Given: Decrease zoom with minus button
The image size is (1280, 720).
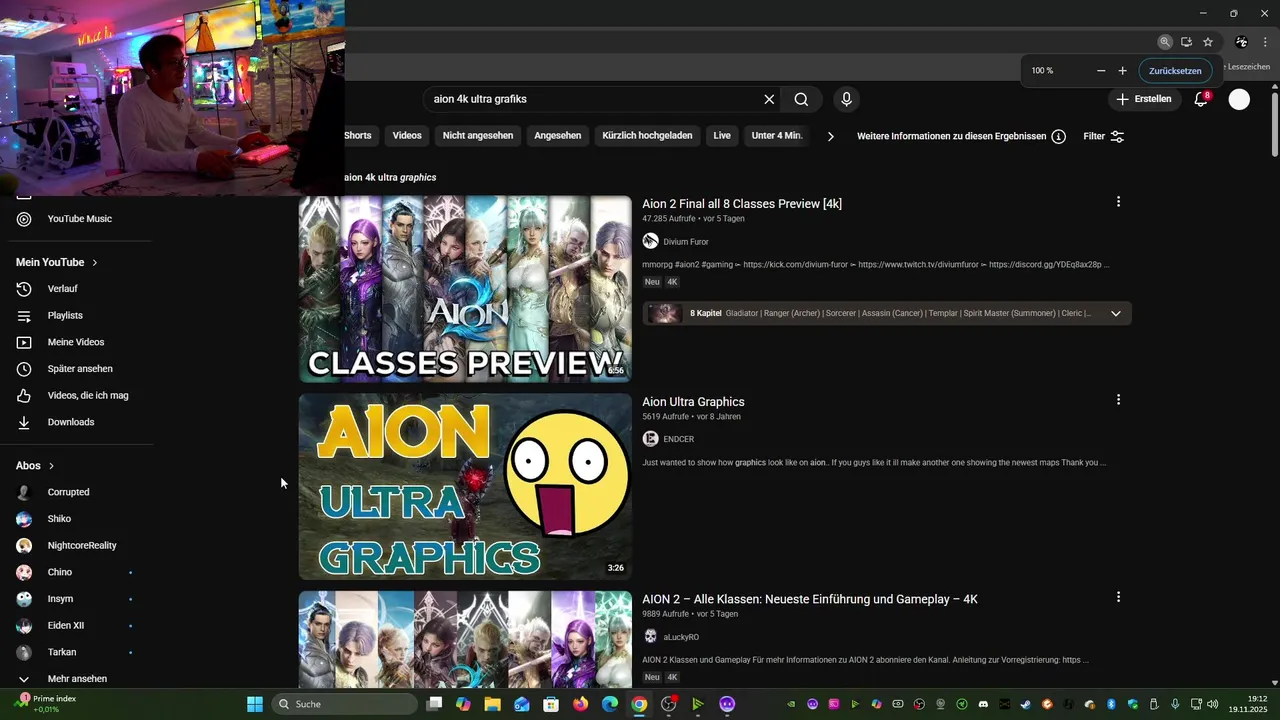Looking at the screenshot, I should [1101, 71].
